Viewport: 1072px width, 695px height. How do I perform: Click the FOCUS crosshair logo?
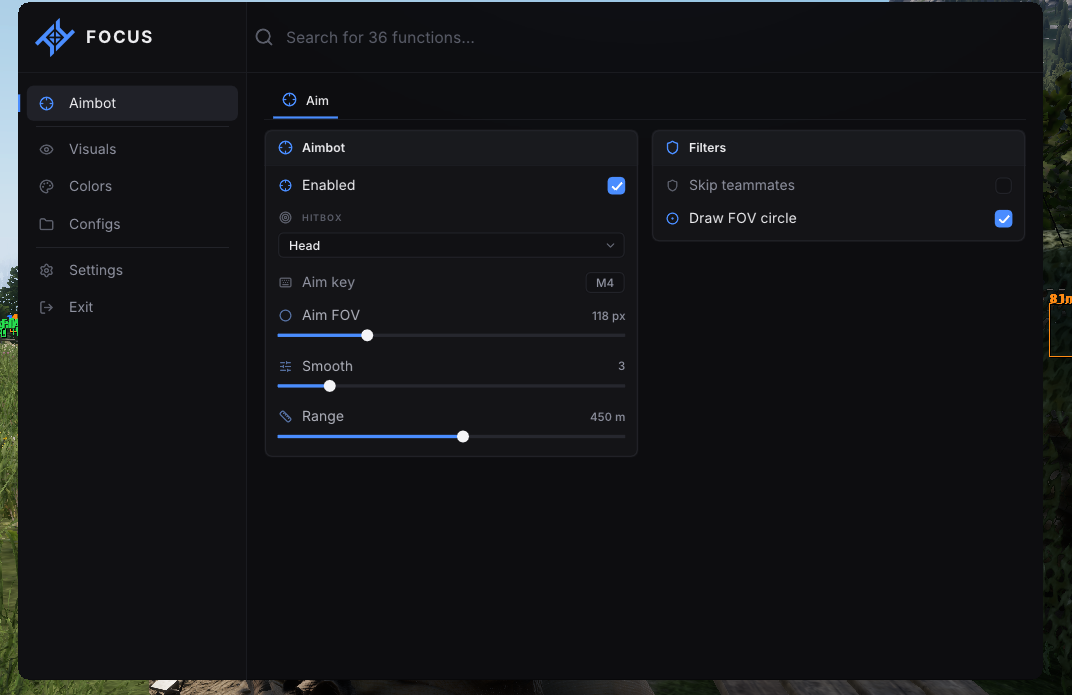coord(55,37)
